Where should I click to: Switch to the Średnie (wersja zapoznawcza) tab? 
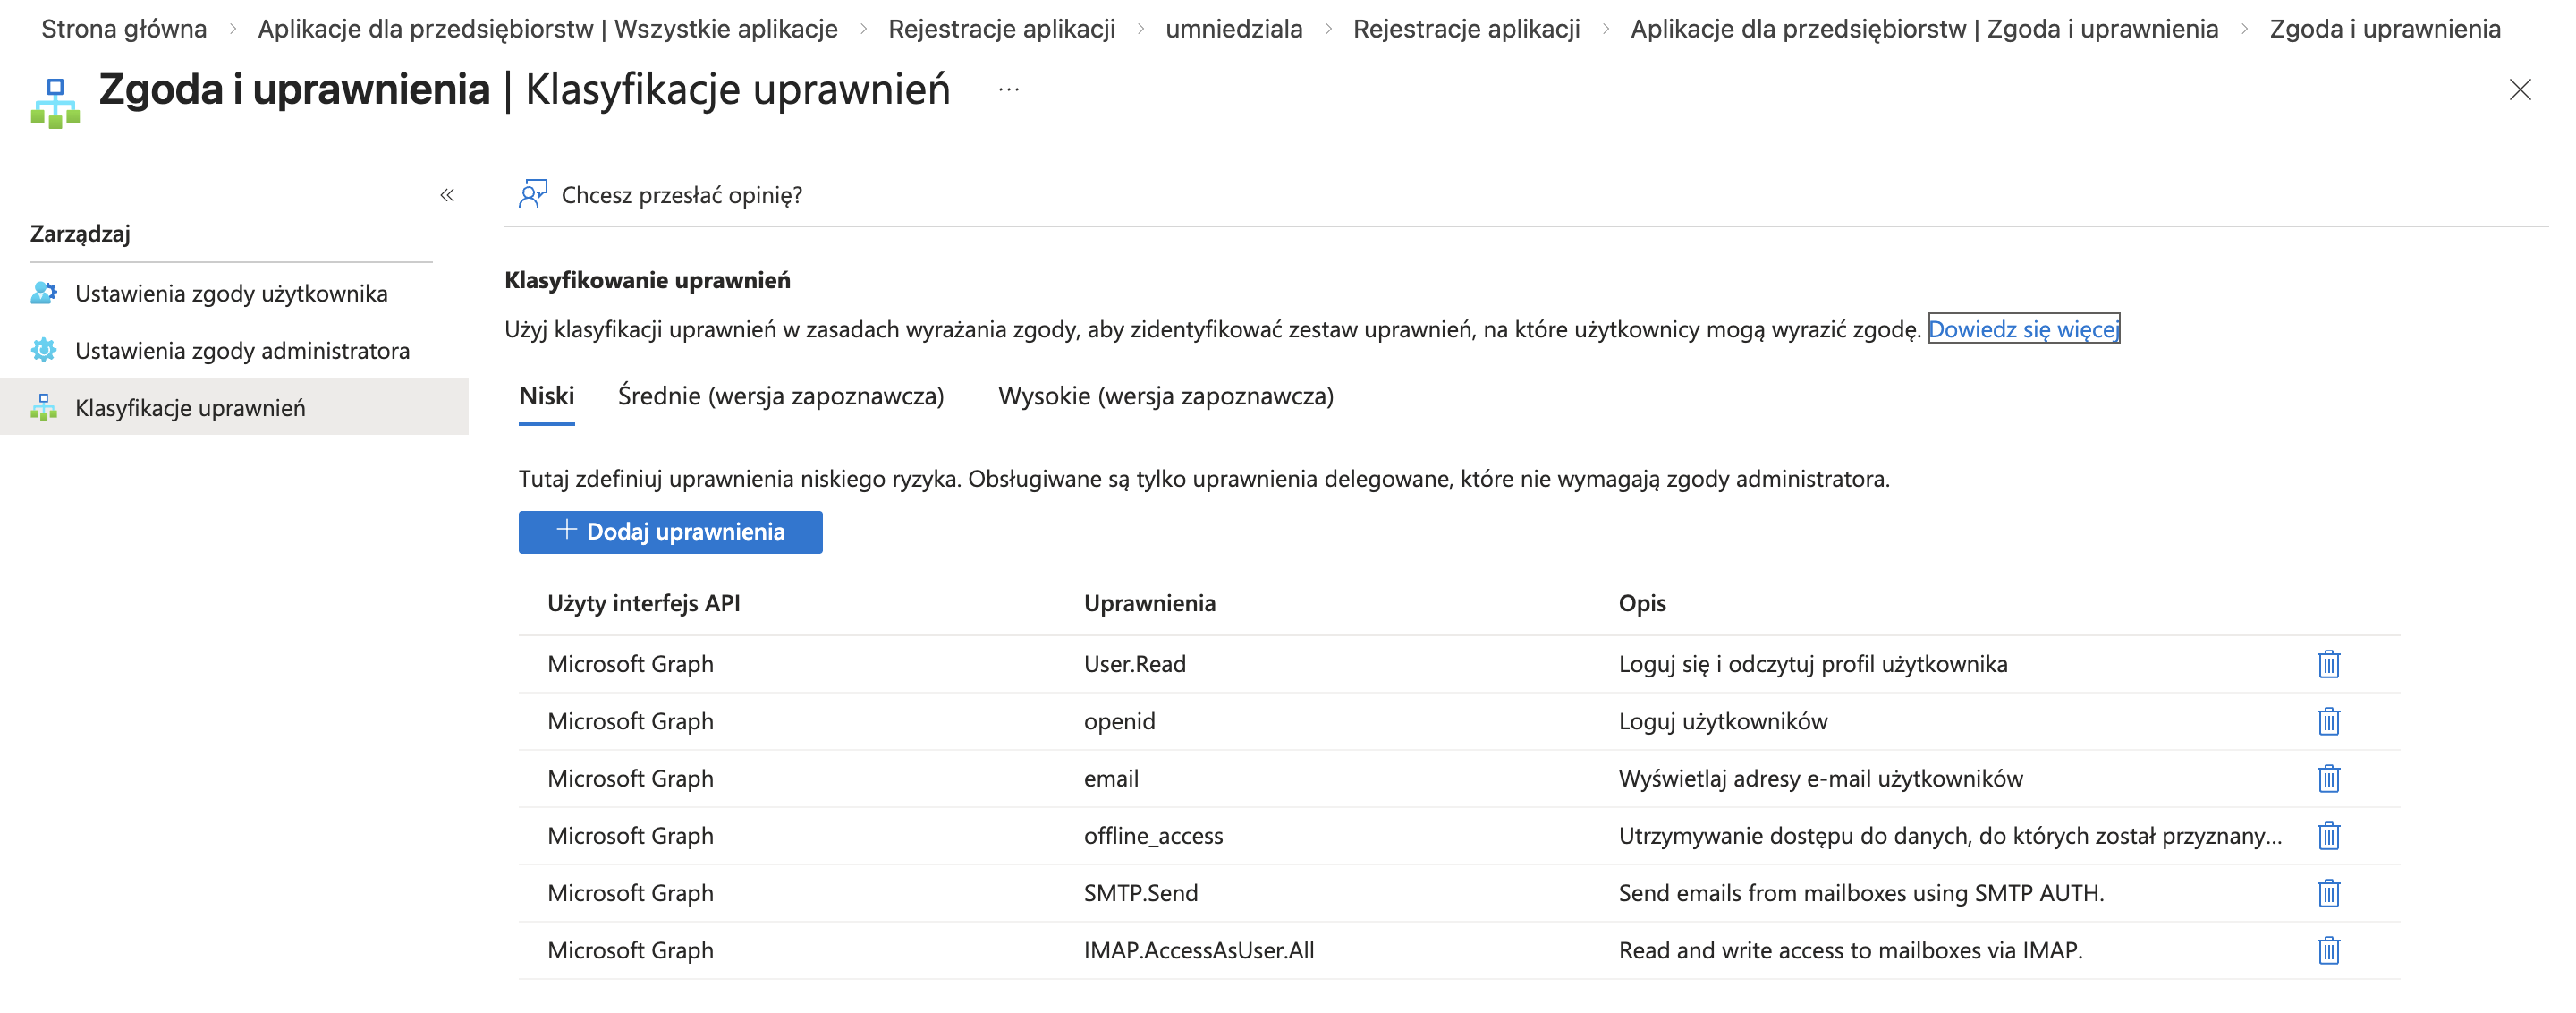[780, 396]
